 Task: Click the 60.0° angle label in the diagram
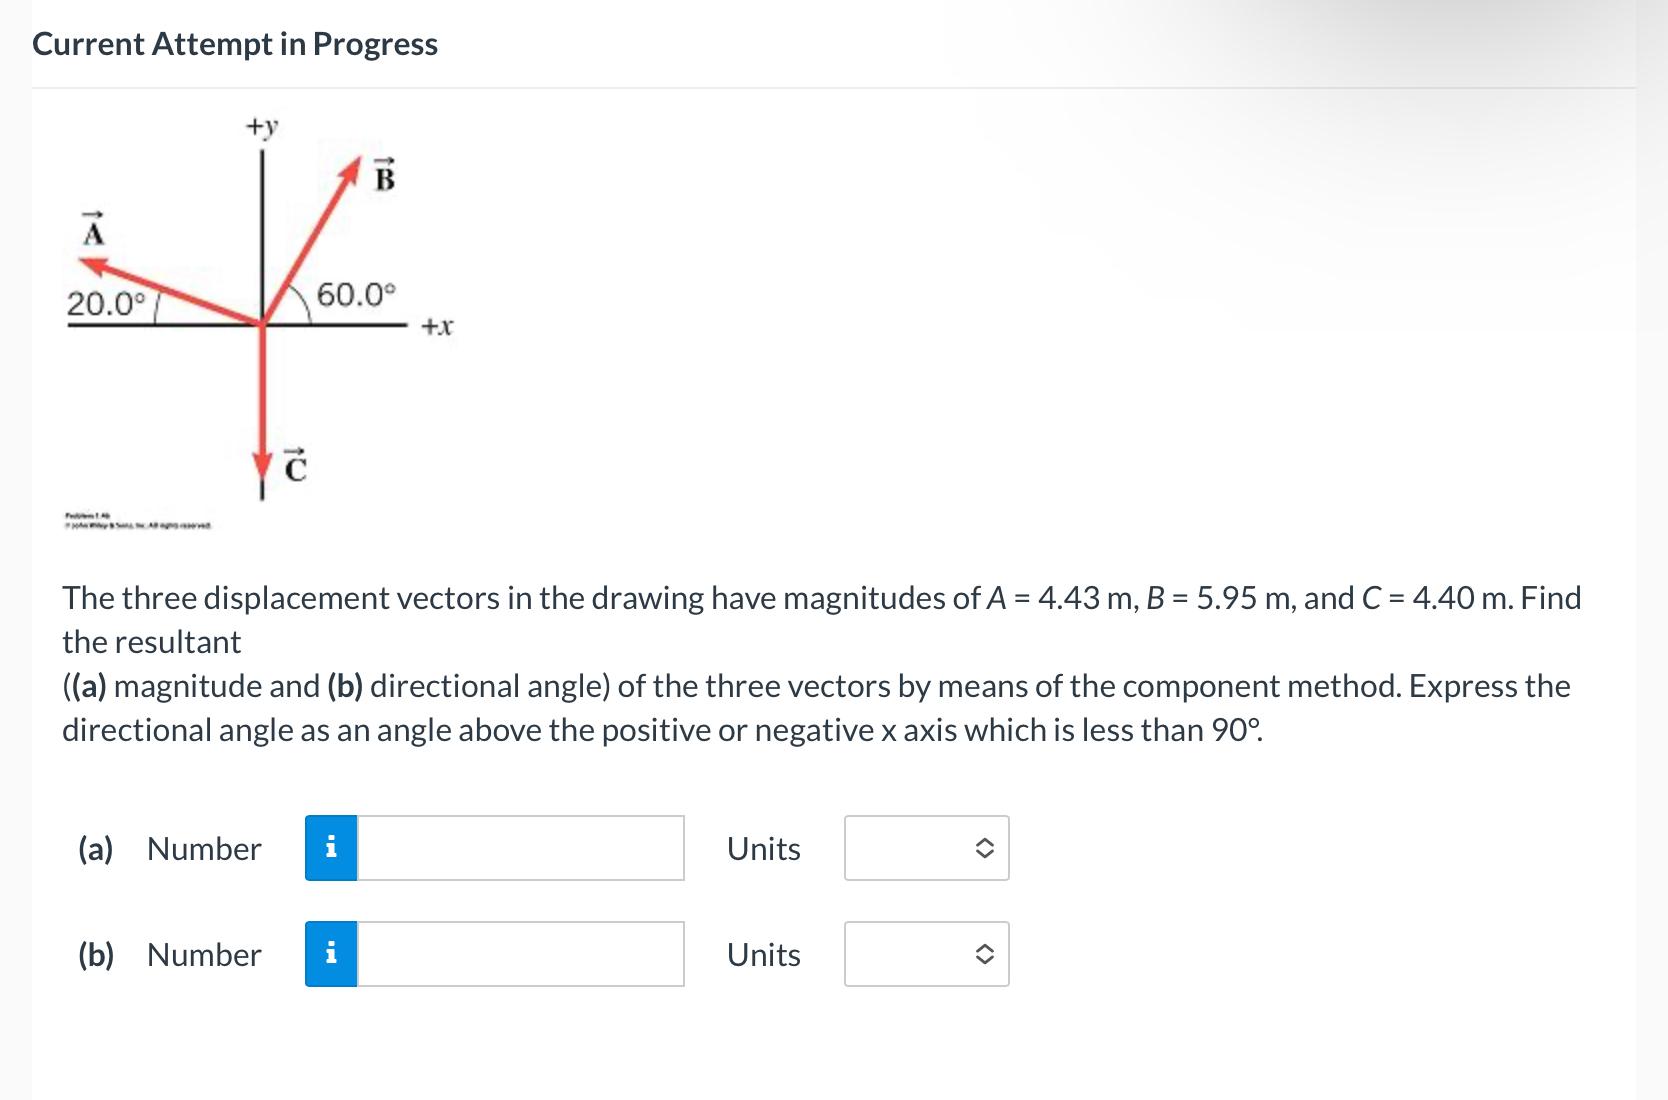click(355, 294)
